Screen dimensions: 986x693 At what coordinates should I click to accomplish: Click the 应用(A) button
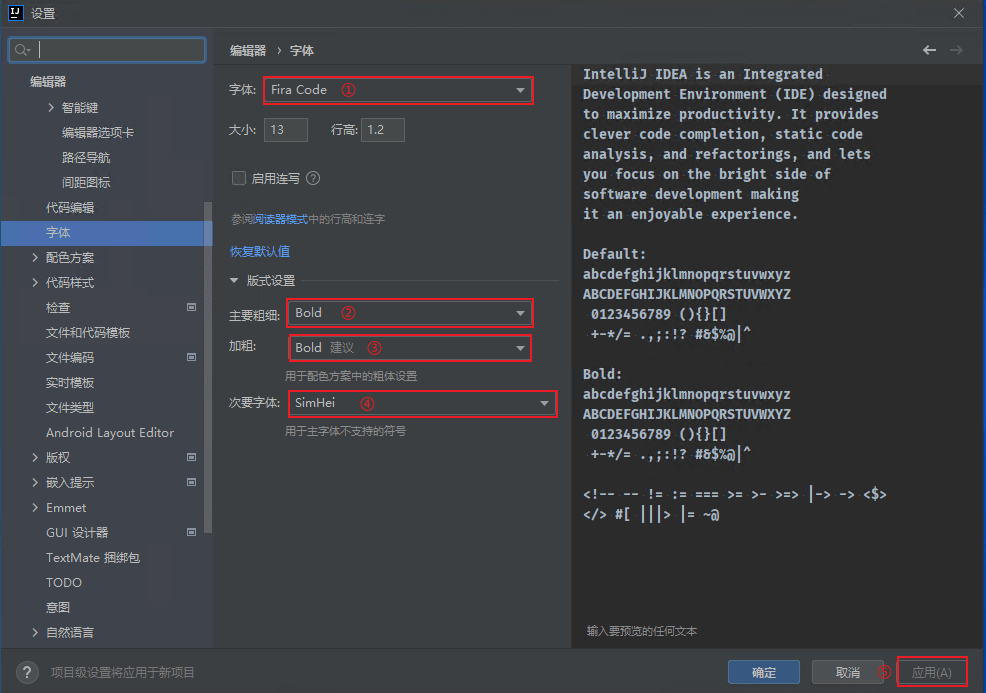pos(932,672)
